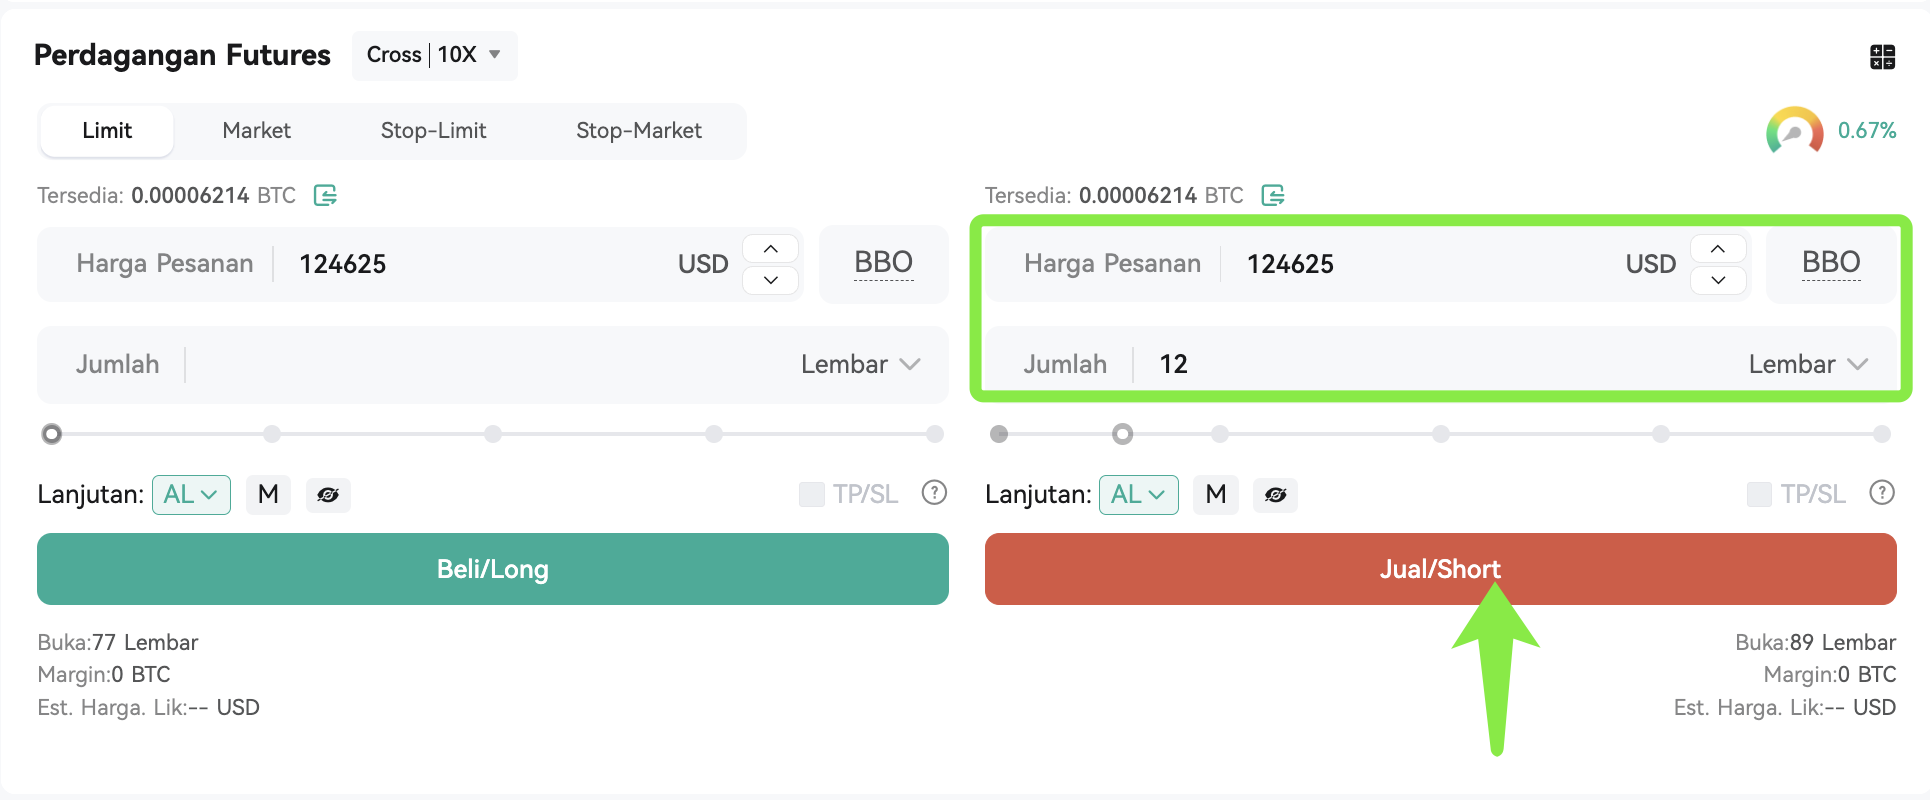Expand the Lembar unit dropdown on buy side
Viewport: 1930px width, 800px height.
tap(860, 364)
